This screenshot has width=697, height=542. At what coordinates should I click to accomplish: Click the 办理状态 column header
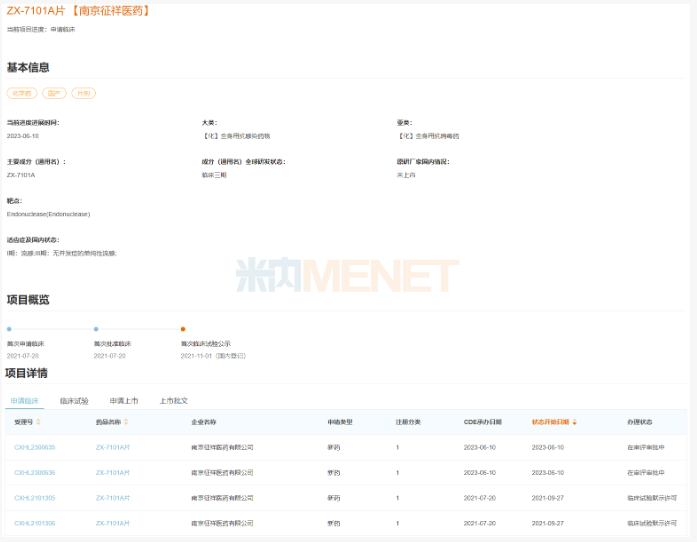coord(640,422)
